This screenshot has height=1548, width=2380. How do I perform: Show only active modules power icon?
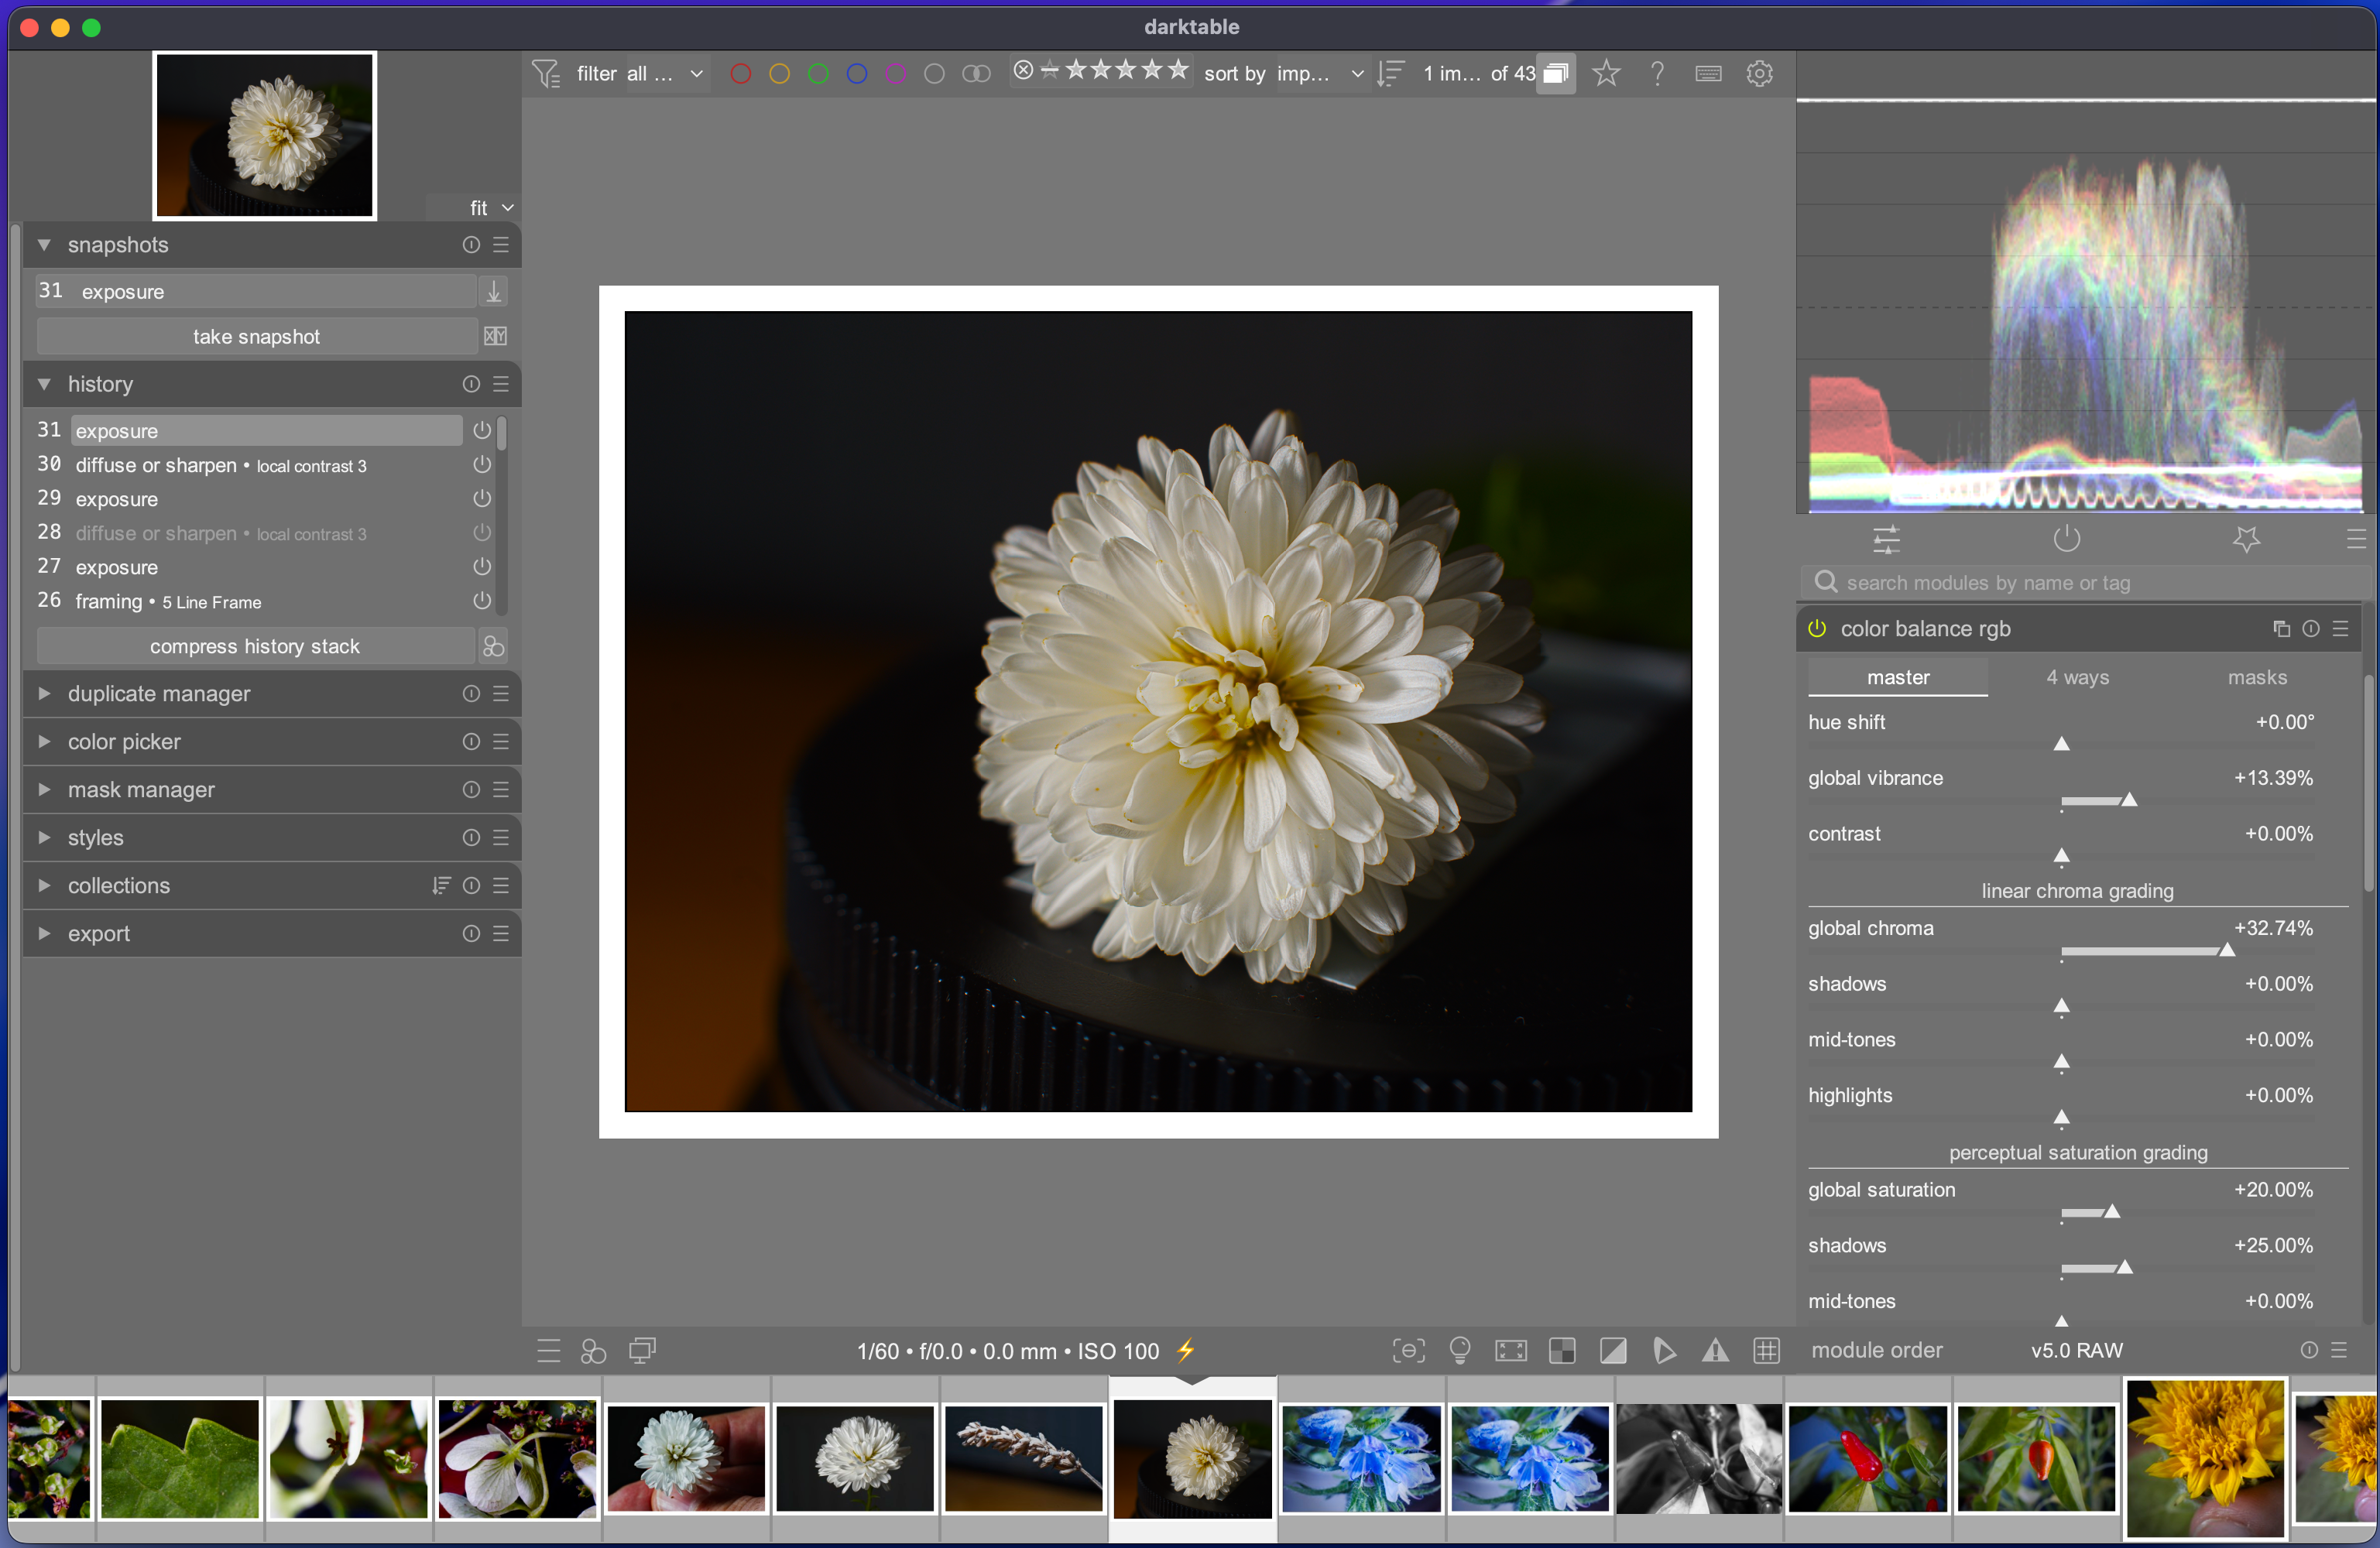2066,539
